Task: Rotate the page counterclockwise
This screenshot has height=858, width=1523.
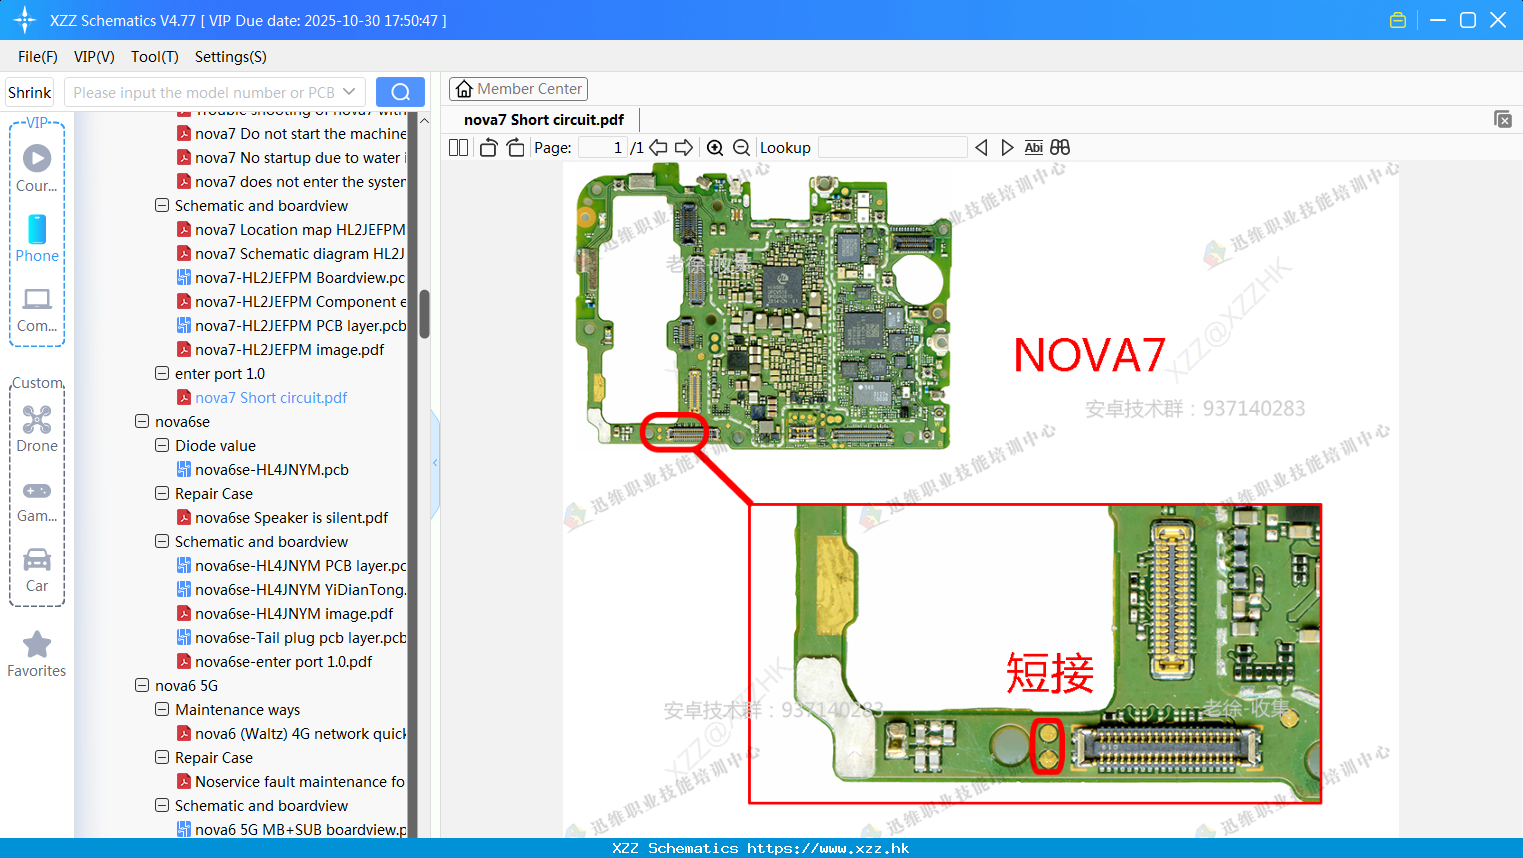Action: 488,147
